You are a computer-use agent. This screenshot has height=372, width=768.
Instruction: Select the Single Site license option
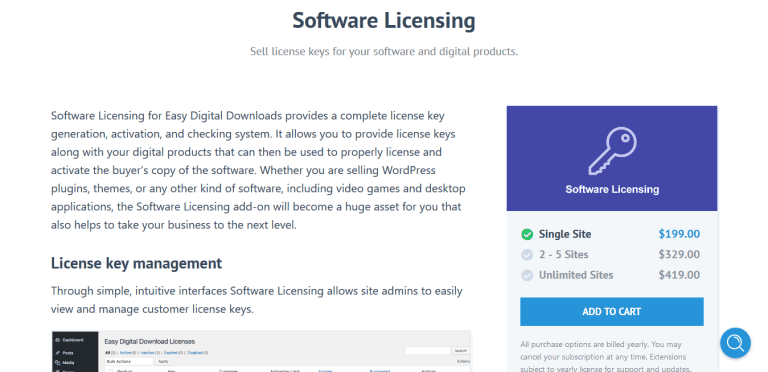pos(610,234)
